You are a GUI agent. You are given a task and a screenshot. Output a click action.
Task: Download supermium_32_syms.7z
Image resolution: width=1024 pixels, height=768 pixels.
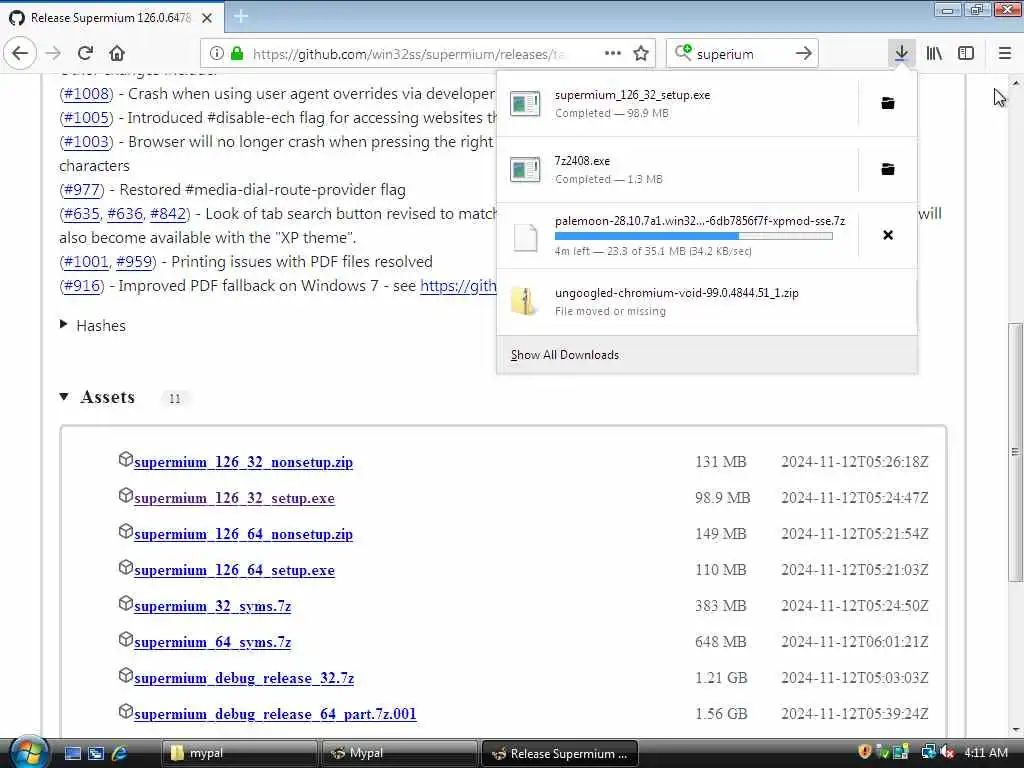212,605
